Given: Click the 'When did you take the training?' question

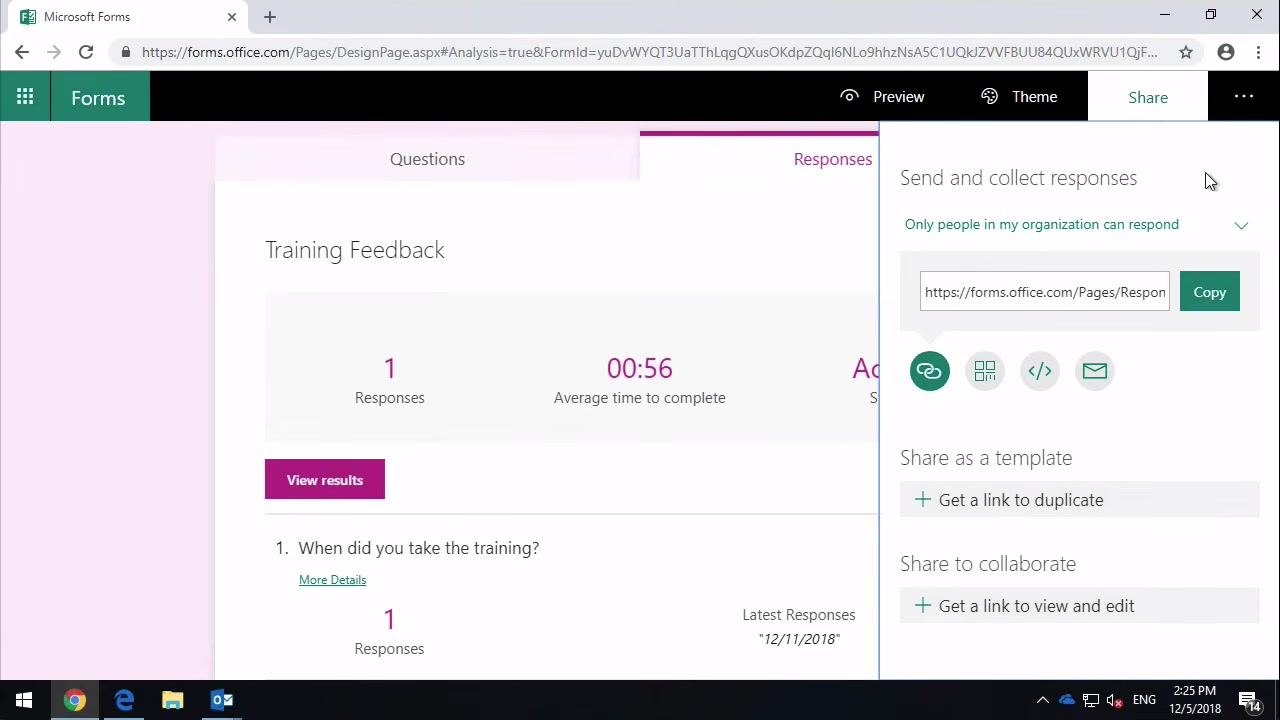Looking at the screenshot, I should pyautogui.click(x=418, y=548).
